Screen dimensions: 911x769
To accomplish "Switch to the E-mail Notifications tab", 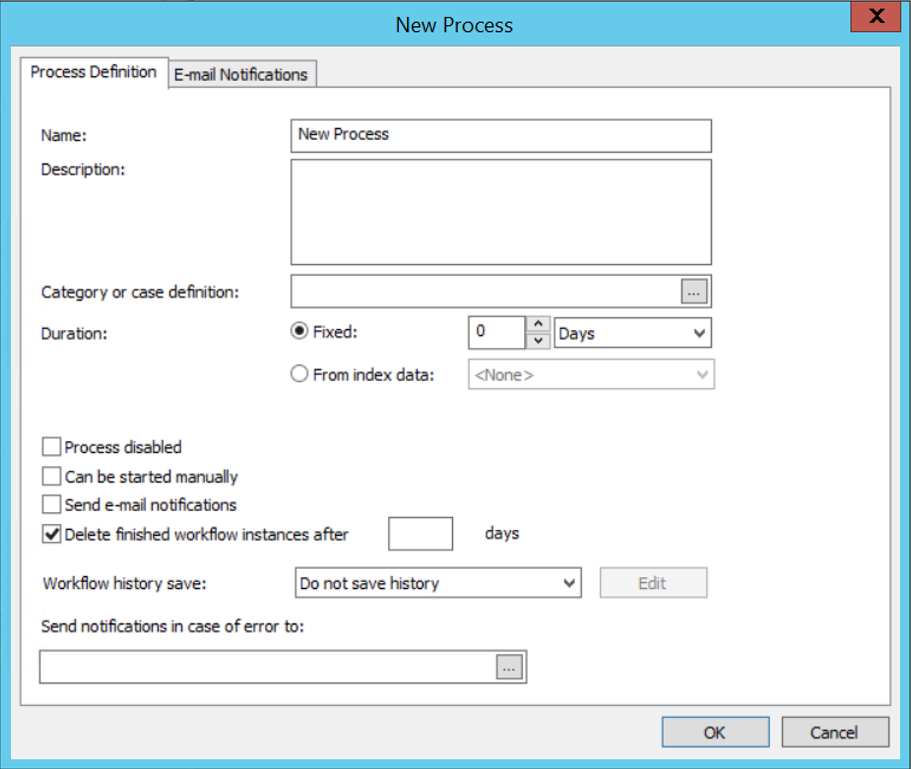I will tap(241, 73).
